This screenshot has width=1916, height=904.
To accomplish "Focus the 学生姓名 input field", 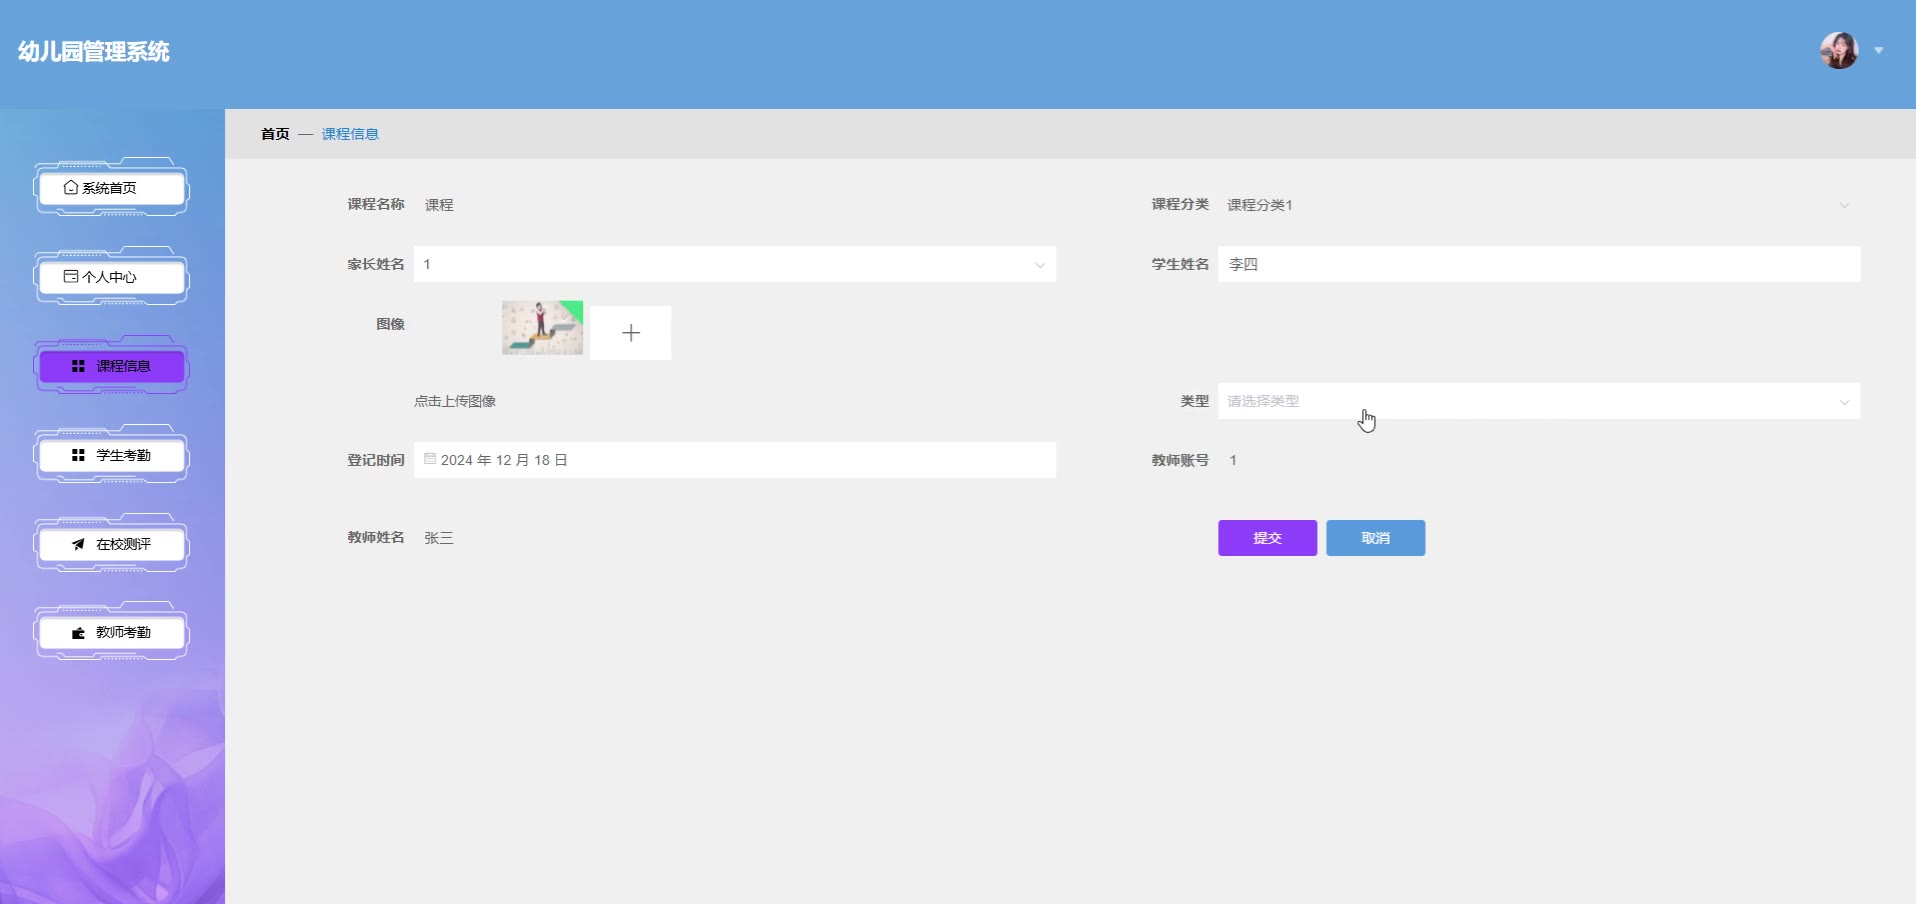I will 1538,264.
